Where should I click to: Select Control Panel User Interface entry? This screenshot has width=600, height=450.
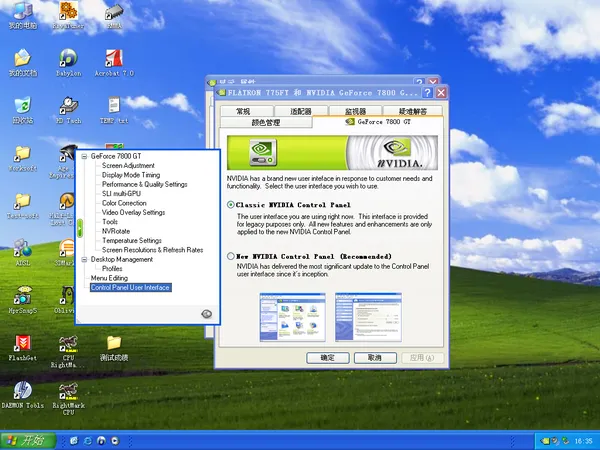tap(130, 287)
